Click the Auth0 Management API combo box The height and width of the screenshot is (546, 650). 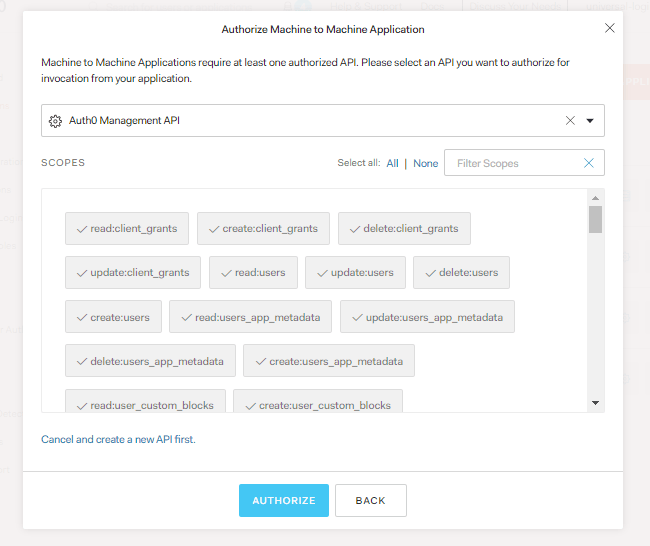323,120
